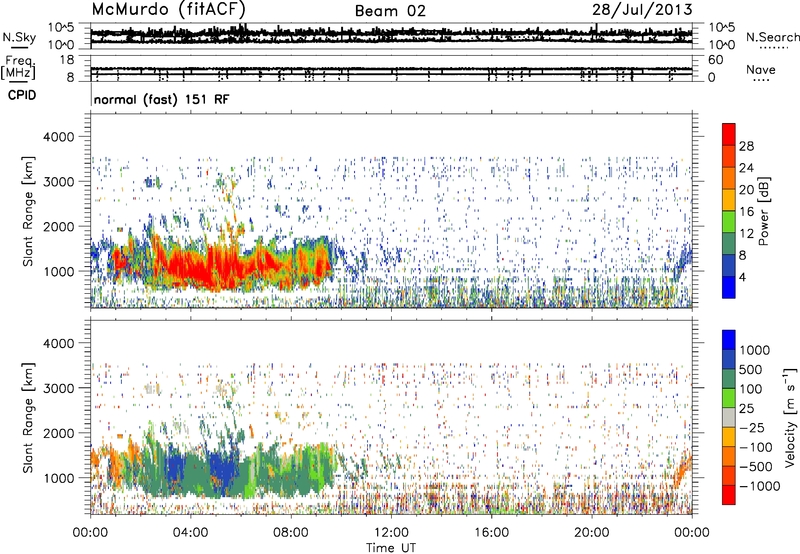800x554 pixels.
Task: Click the '4' tick on Power colorbar
Action: [x=742, y=277]
